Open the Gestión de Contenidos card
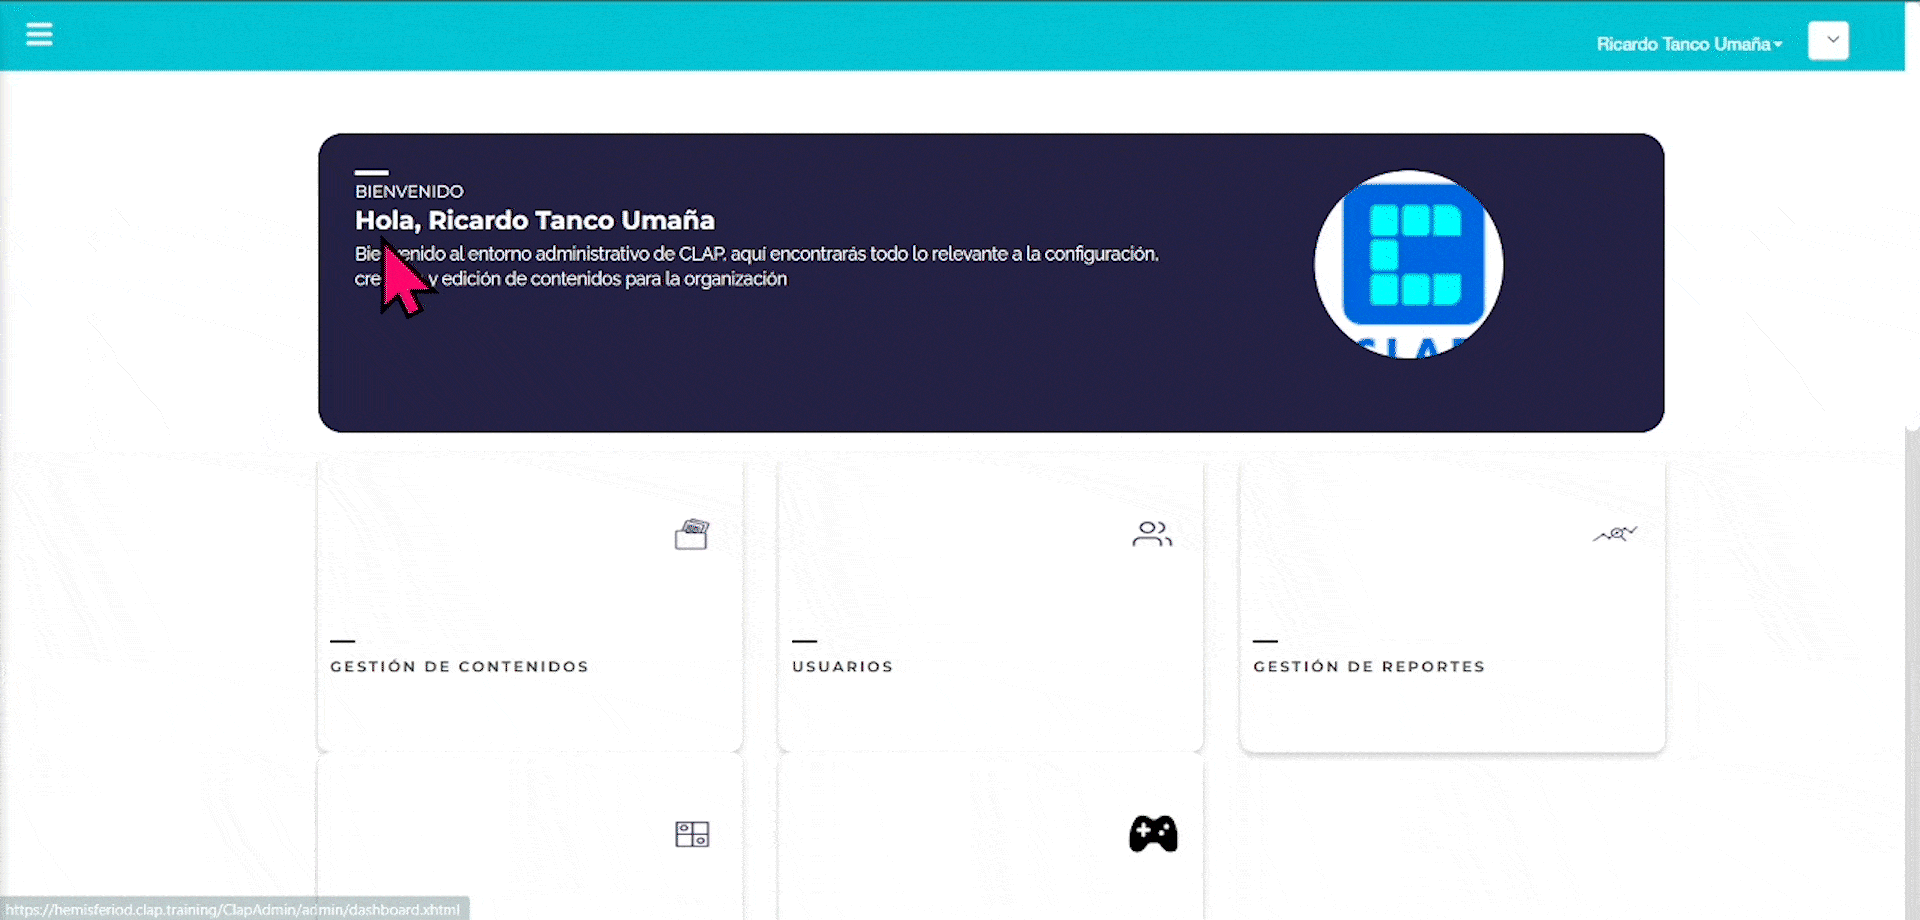Screen dimensions: 1920x920 click(x=530, y=606)
